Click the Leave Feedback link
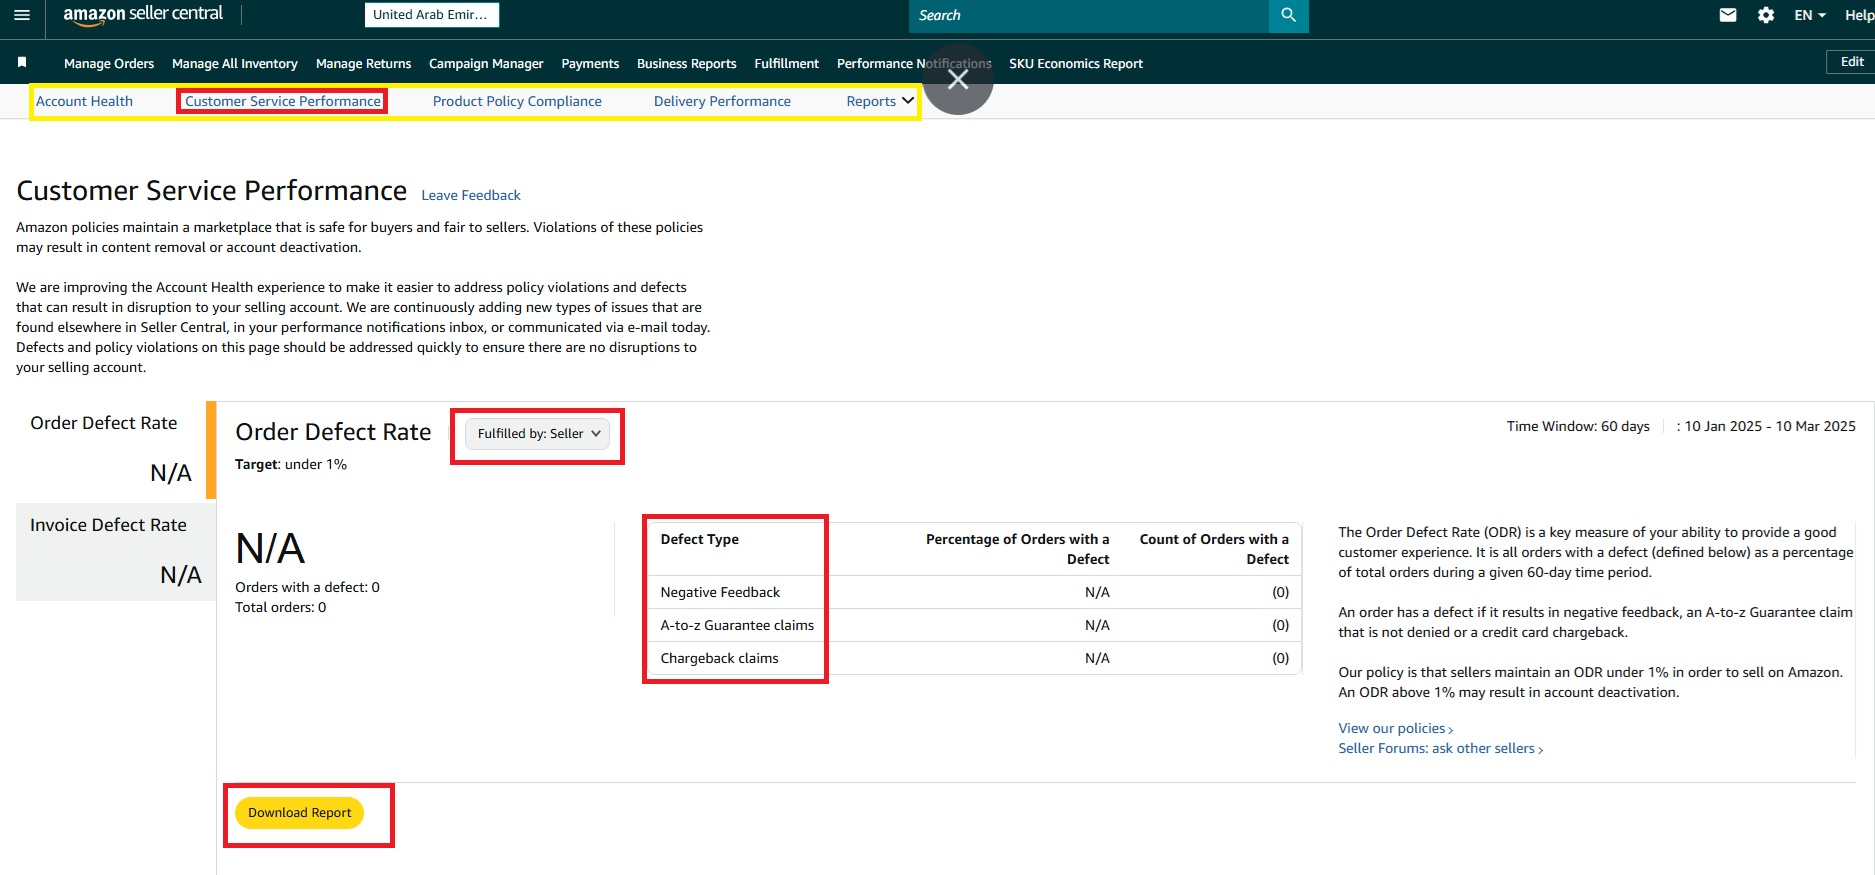Image resolution: width=1875 pixels, height=875 pixels. 471,195
